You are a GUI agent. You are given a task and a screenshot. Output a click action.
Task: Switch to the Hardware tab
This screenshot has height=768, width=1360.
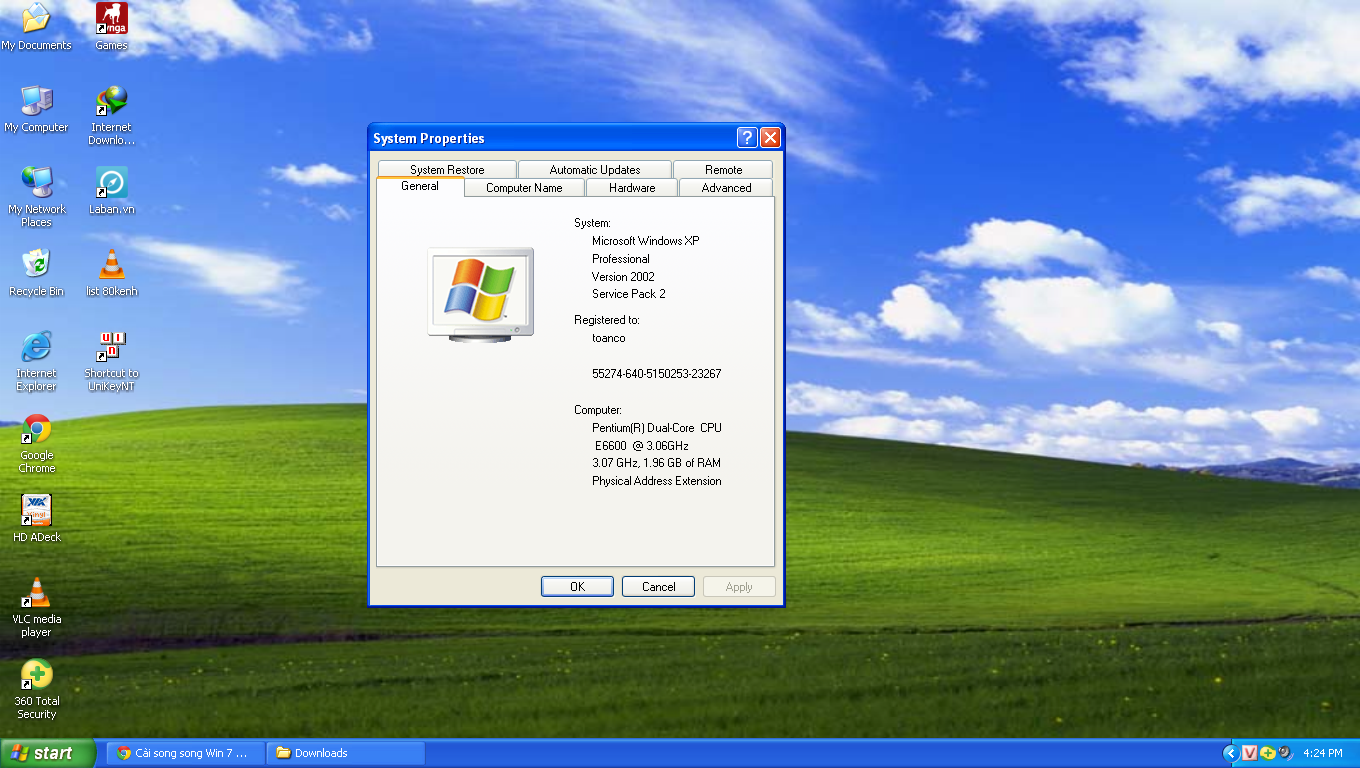click(631, 188)
